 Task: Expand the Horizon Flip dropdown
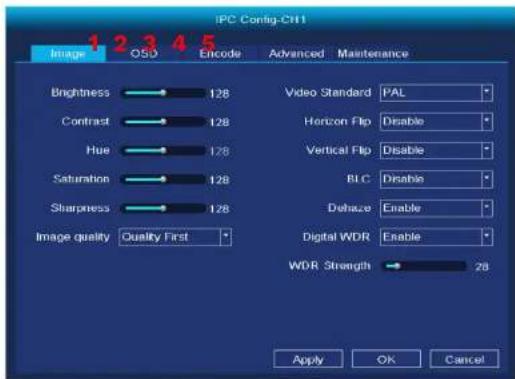click(x=436, y=121)
